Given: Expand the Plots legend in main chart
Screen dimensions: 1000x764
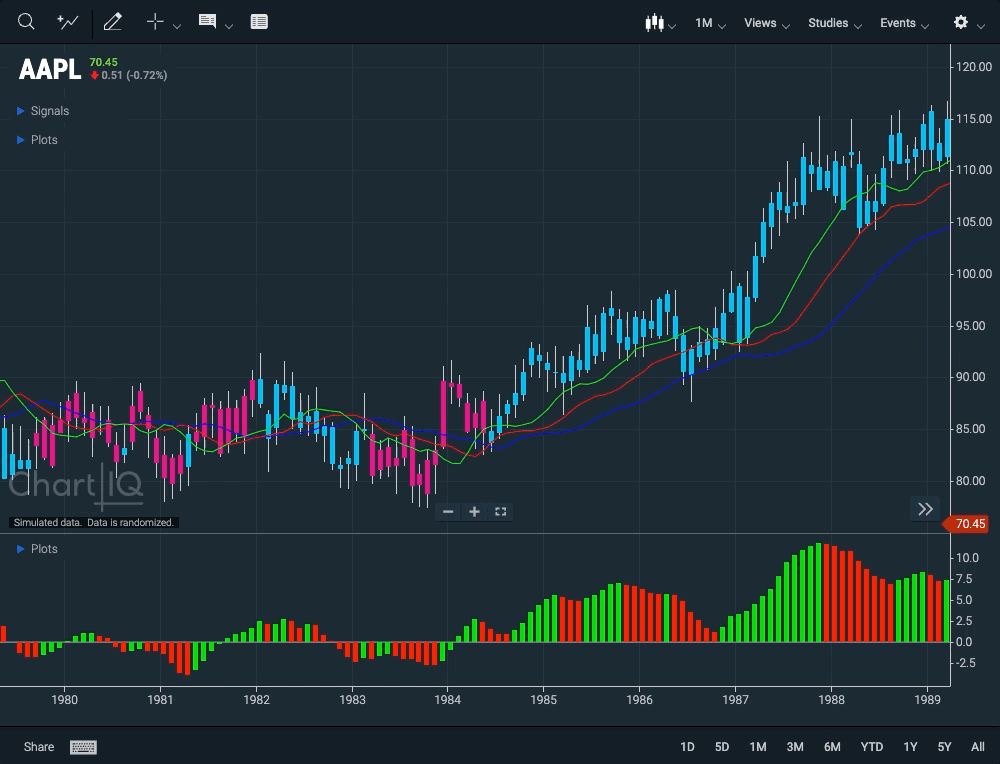Looking at the screenshot, I should point(37,140).
